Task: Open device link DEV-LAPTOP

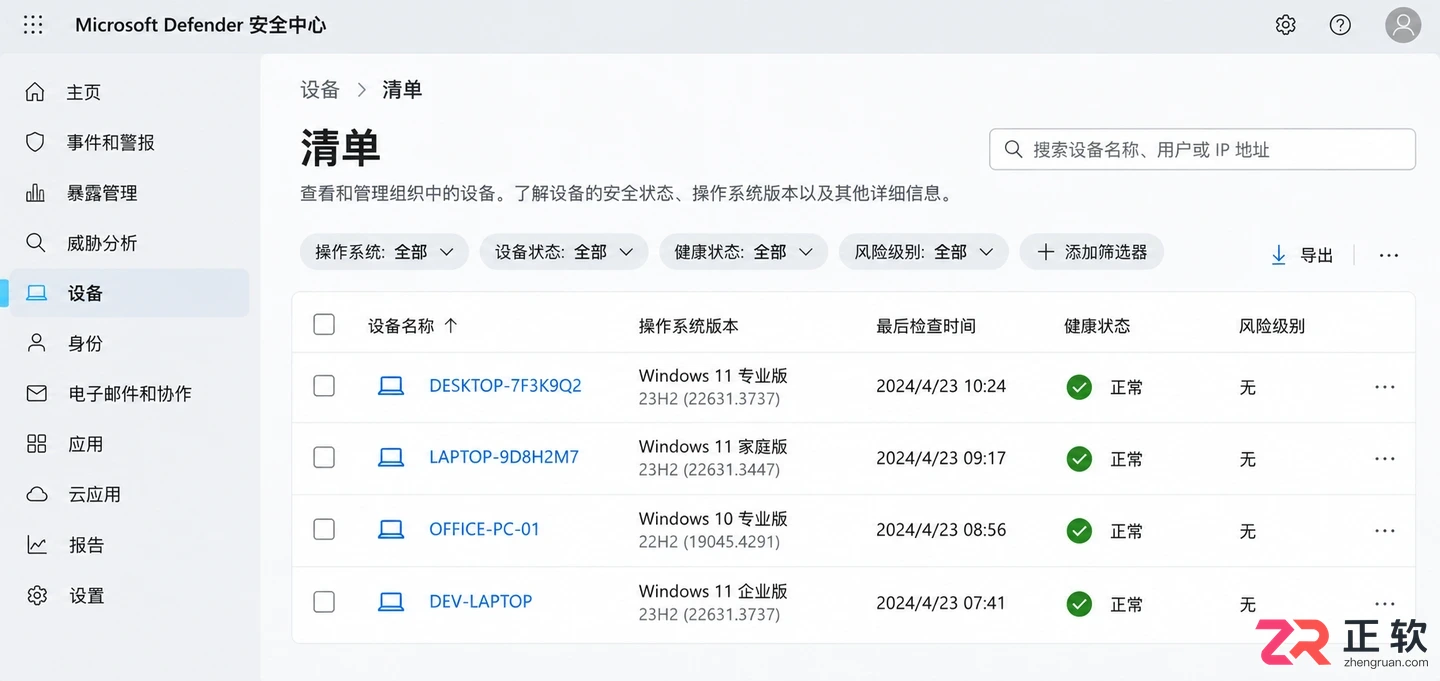Action: click(x=480, y=601)
